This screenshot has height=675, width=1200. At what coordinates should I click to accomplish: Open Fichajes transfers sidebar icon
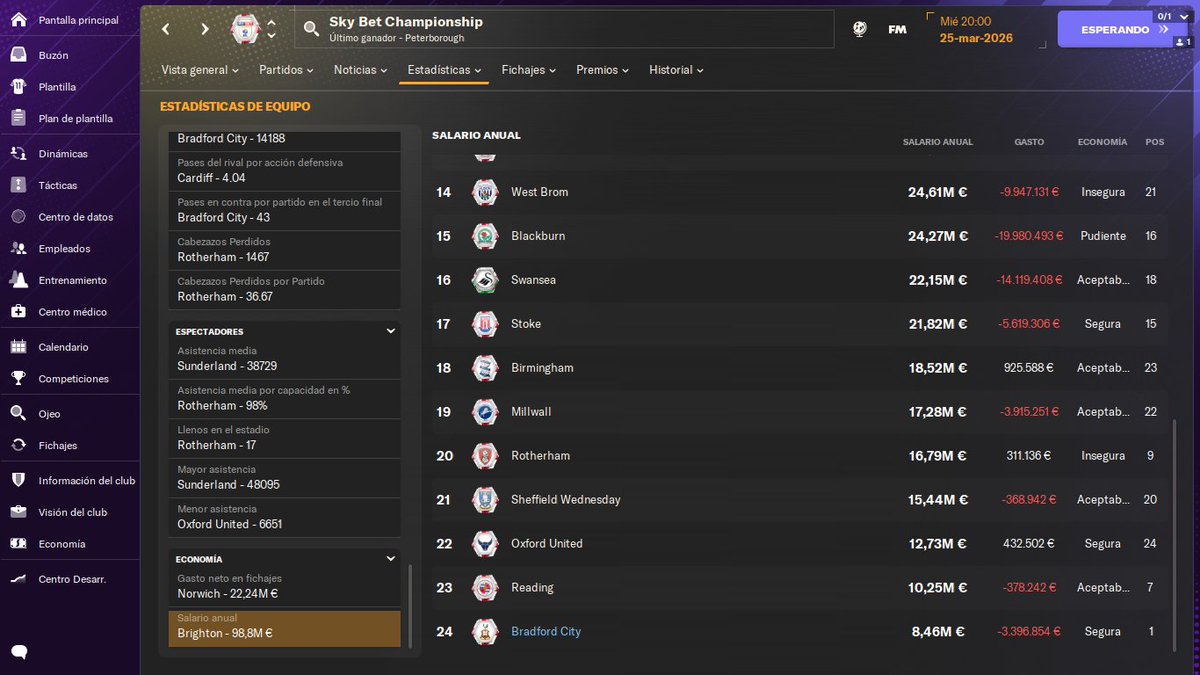(x=18, y=446)
